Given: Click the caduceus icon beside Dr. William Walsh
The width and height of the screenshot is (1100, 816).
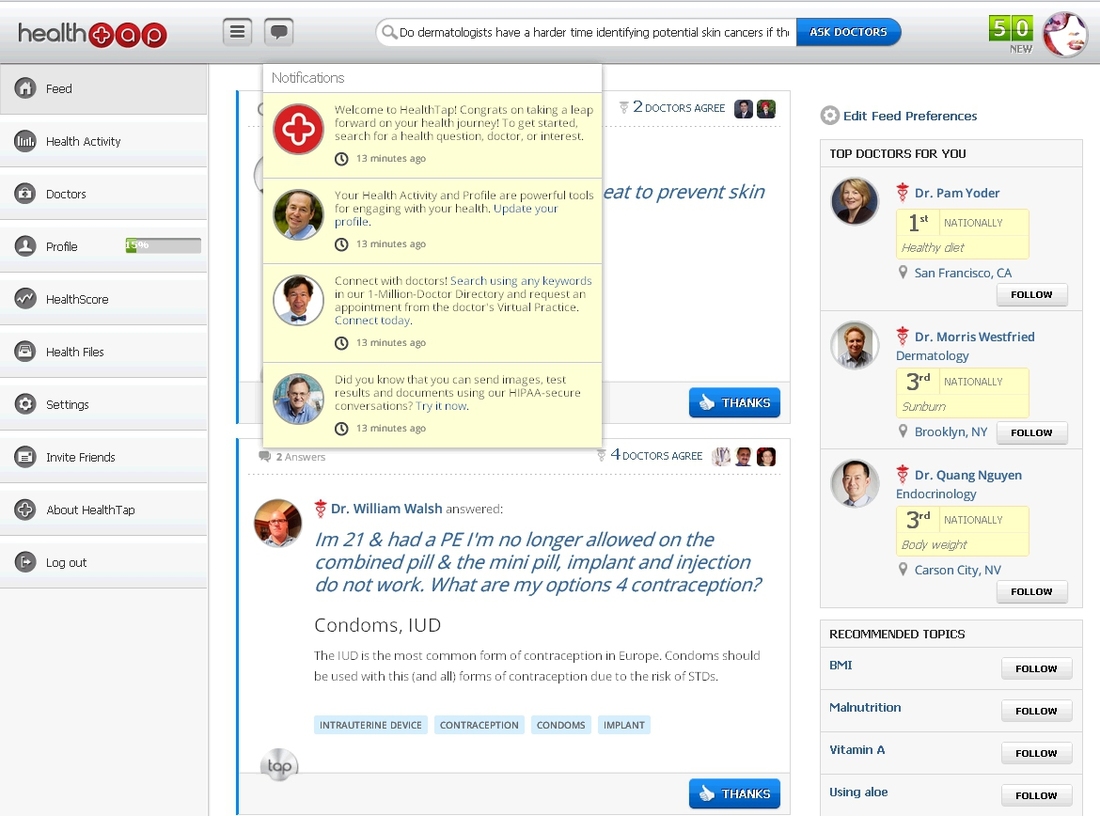Looking at the screenshot, I should tap(321, 508).
